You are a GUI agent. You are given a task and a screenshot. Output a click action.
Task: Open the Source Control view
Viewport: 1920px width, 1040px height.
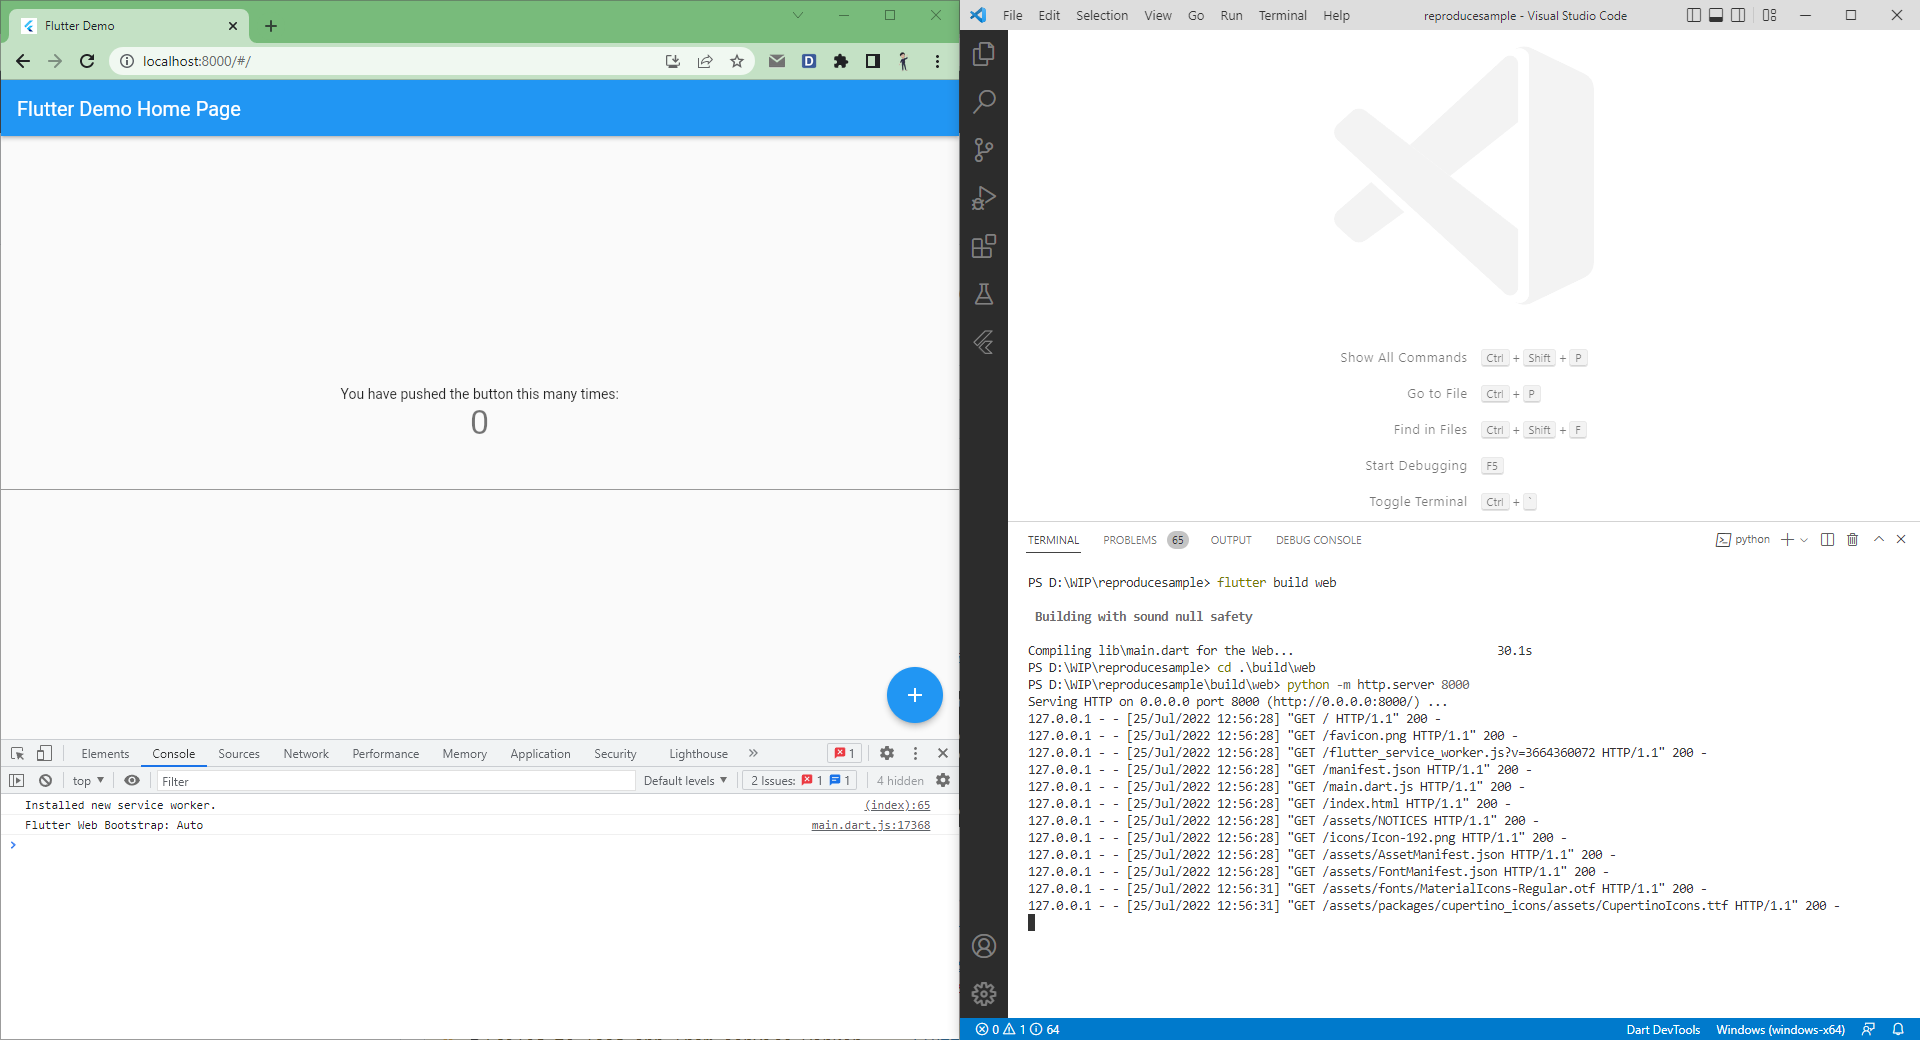pos(985,150)
